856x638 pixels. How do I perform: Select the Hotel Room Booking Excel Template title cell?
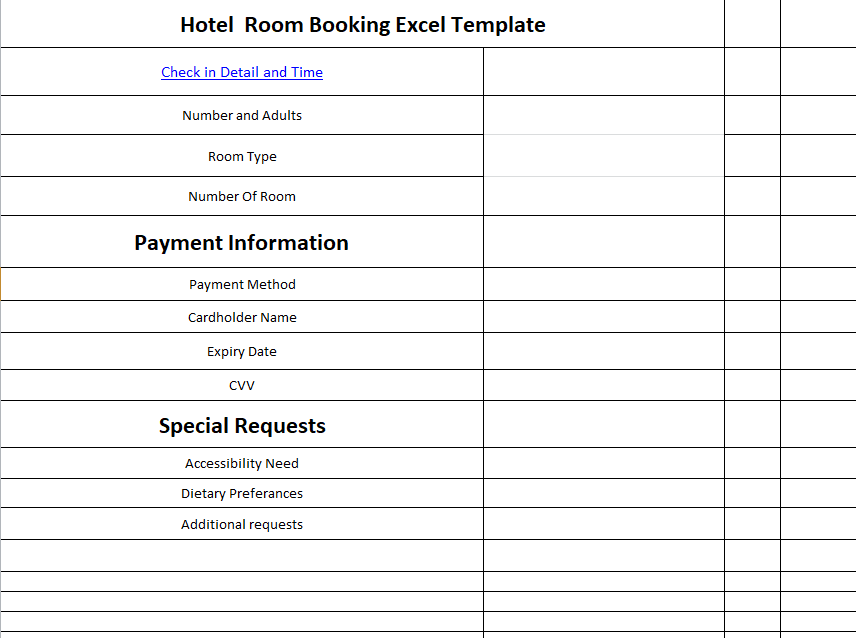362,25
